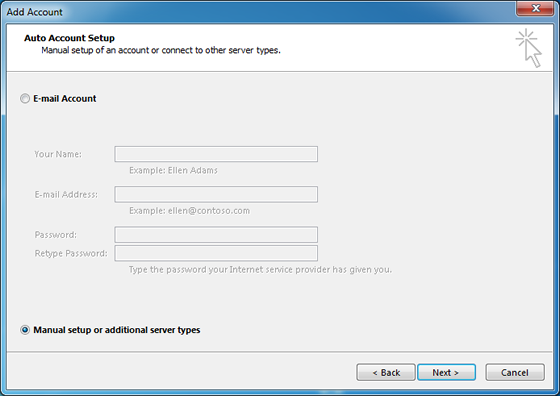Click the cursor wizard icon in header
This screenshot has width=560, height=396.
tap(529, 48)
